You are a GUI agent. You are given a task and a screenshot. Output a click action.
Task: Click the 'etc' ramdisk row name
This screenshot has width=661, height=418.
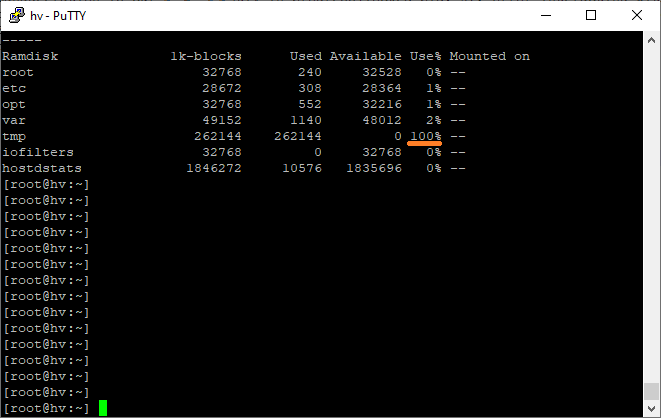(x=14, y=88)
